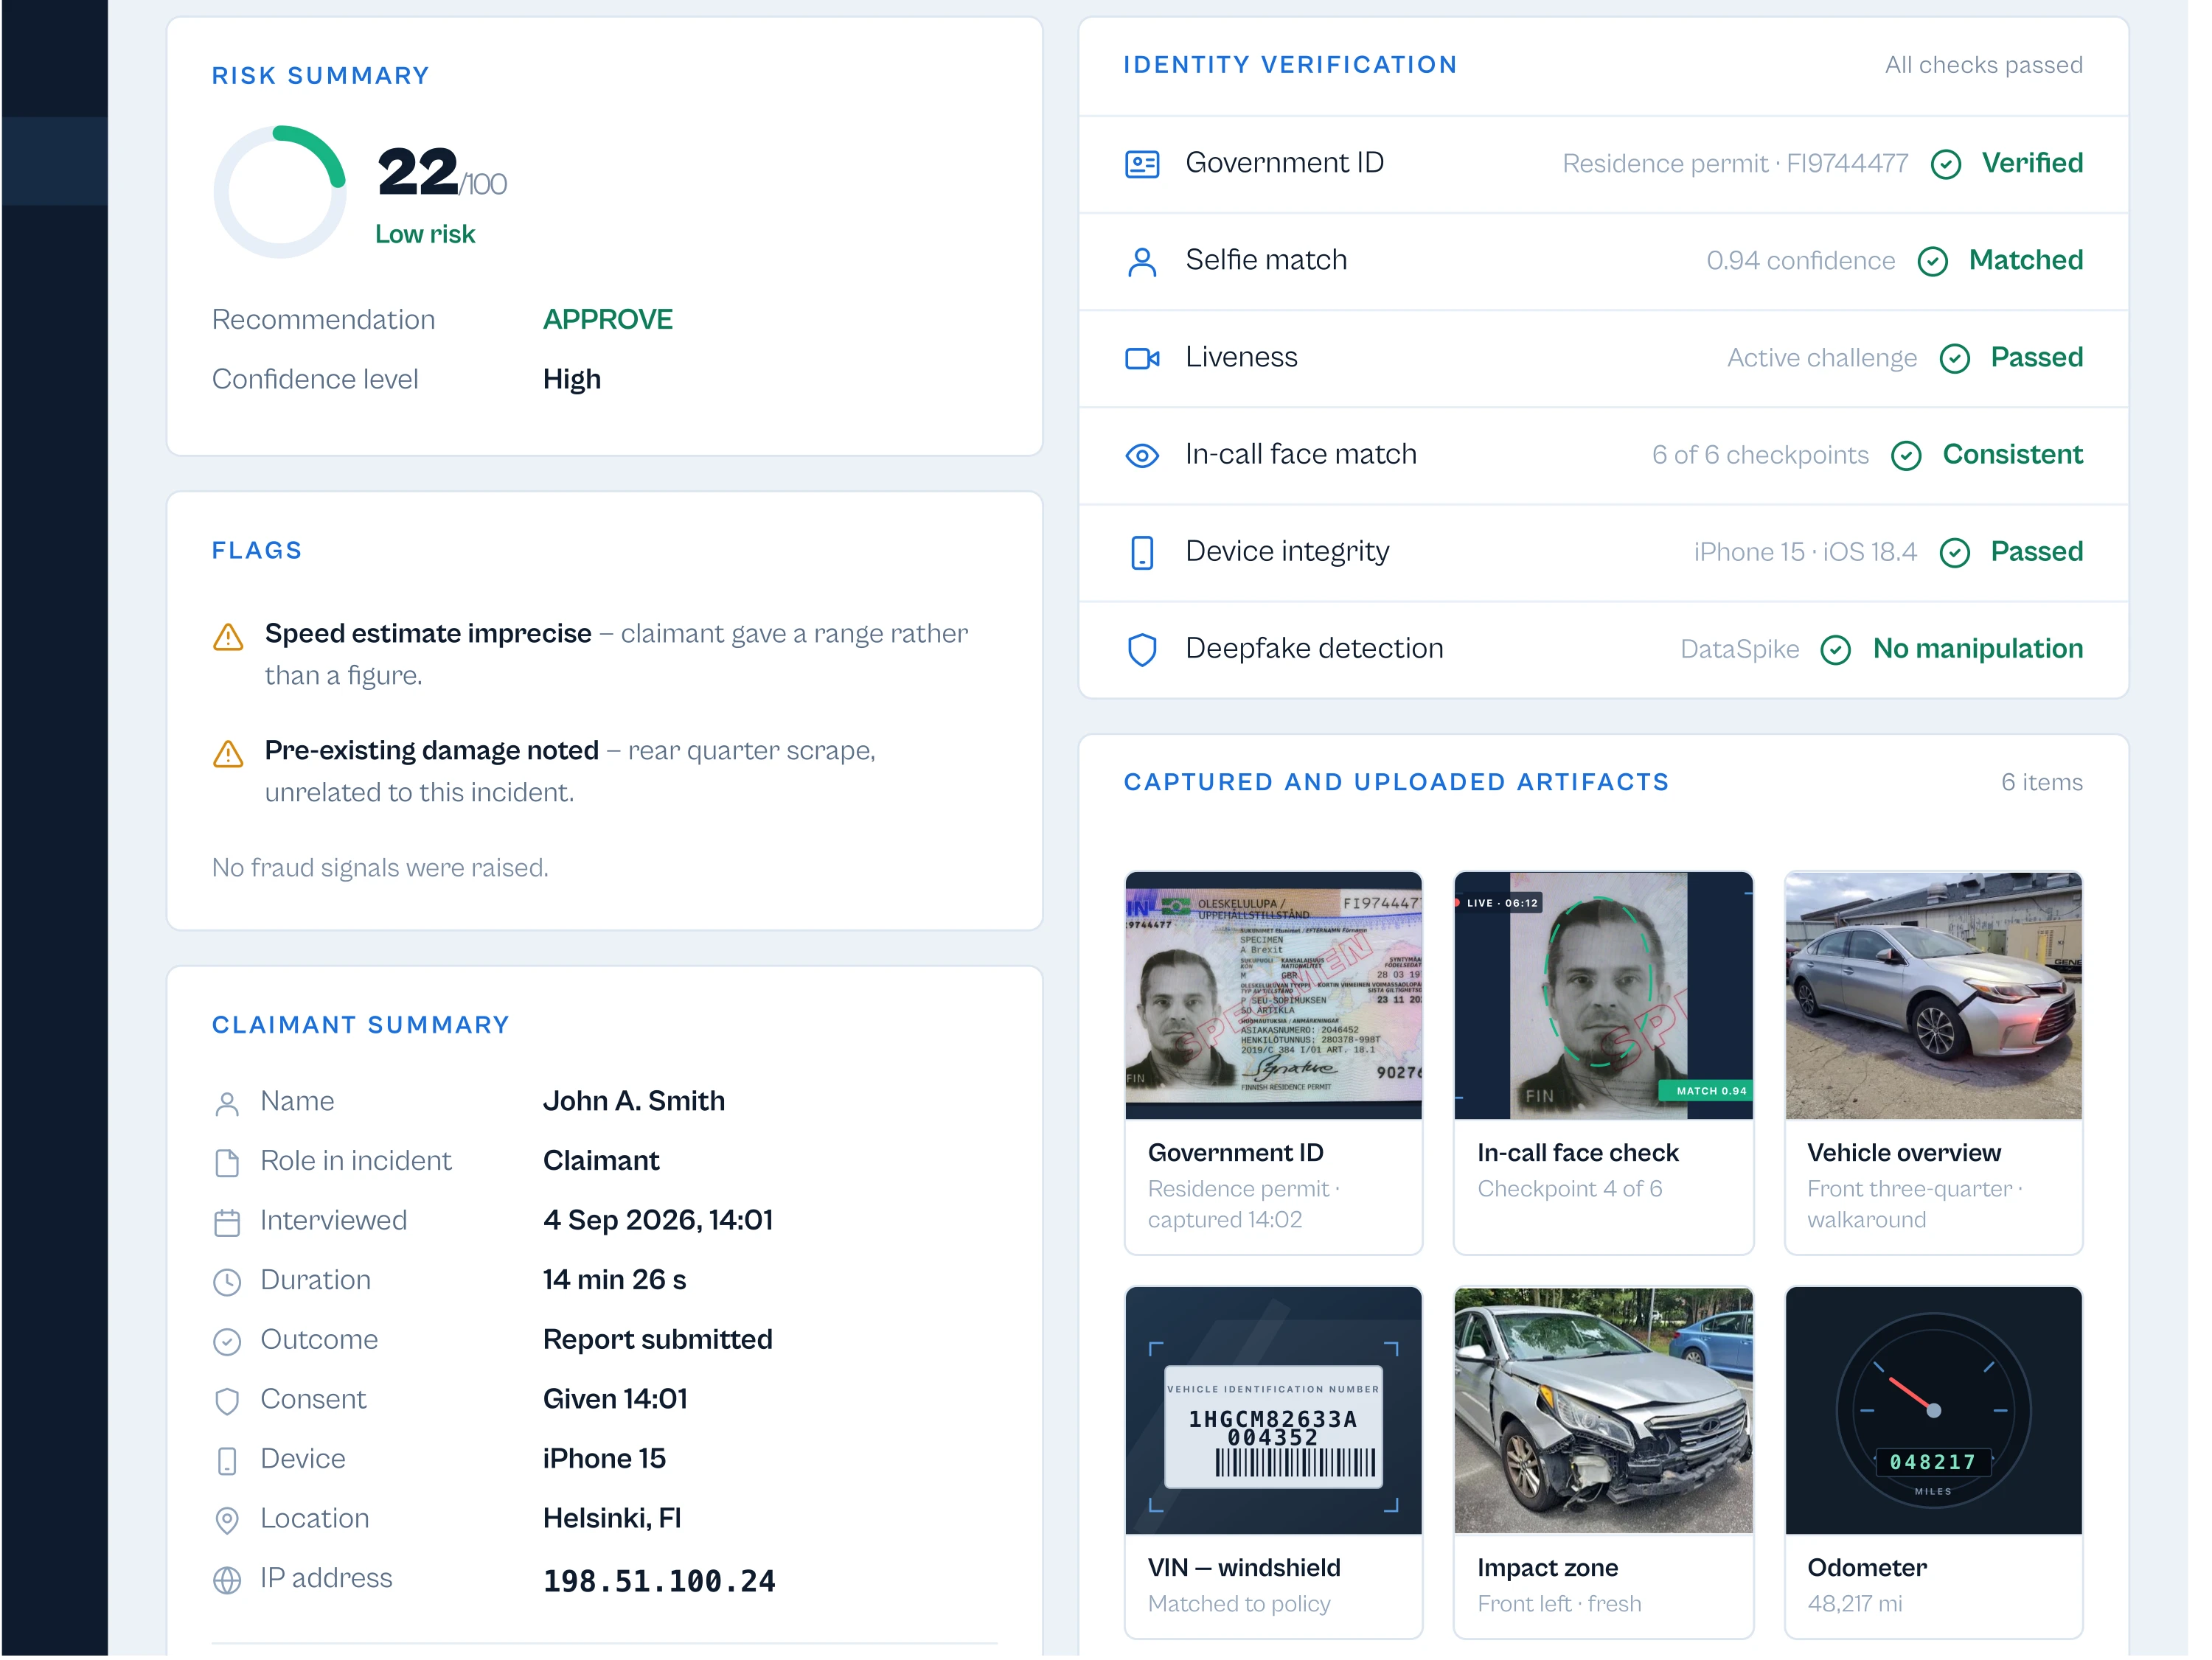This screenshot has width=2212, height=1660.
Task: Click the 'Low risk' label
Action: [x=425, y=235]
